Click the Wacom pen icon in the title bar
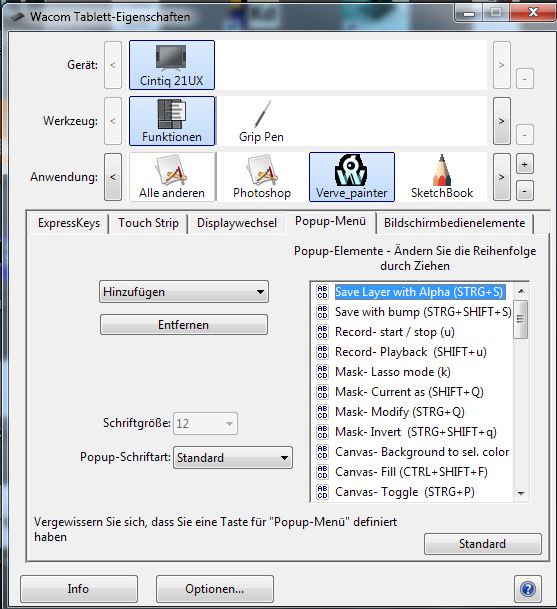557x609 pixels. pyautogui.click(x=17, y=17)
